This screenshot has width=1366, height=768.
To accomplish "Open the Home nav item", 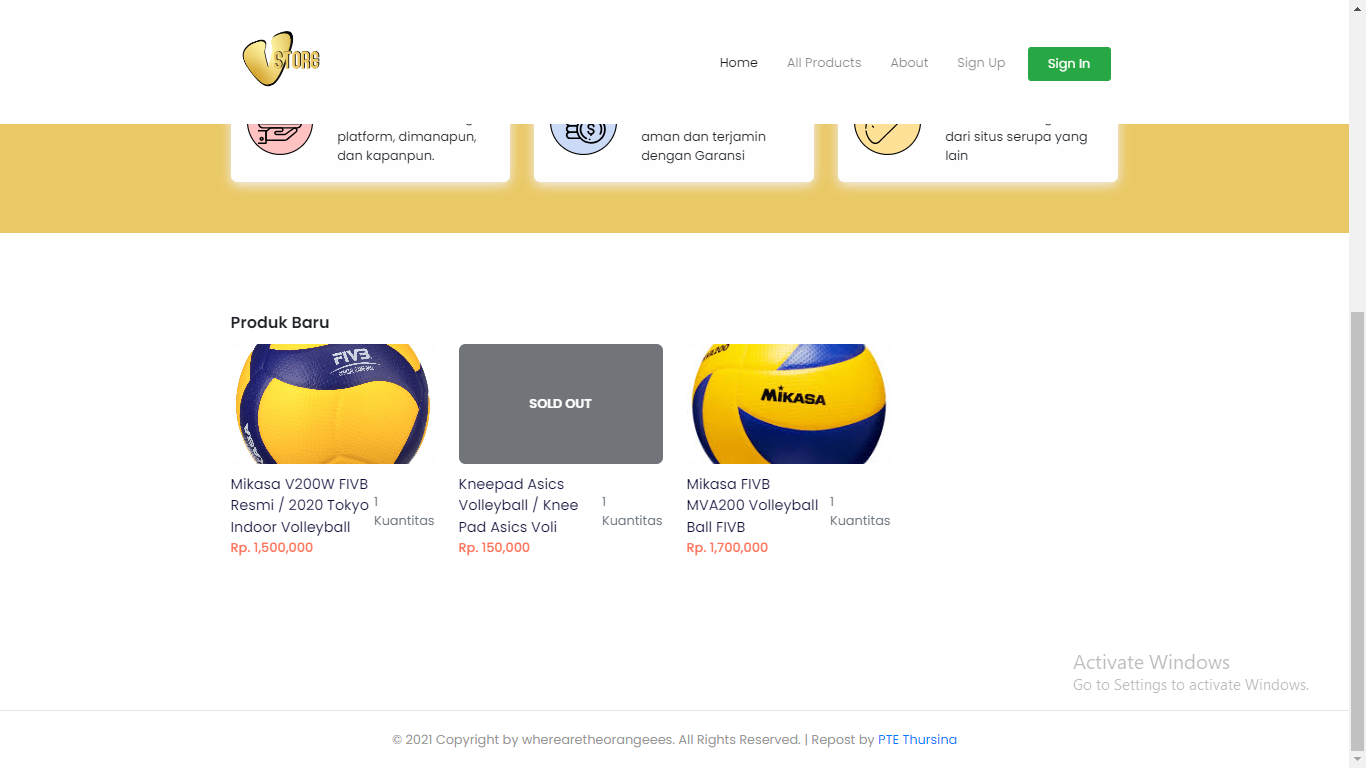I will point(739,63).
